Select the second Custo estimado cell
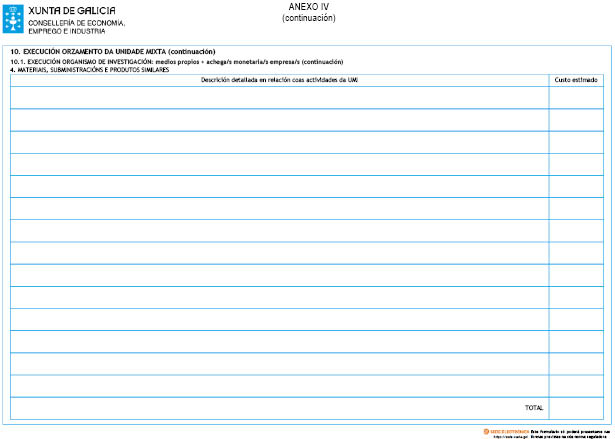This screenshot has width=615, height=439. (x=576, y=119)
